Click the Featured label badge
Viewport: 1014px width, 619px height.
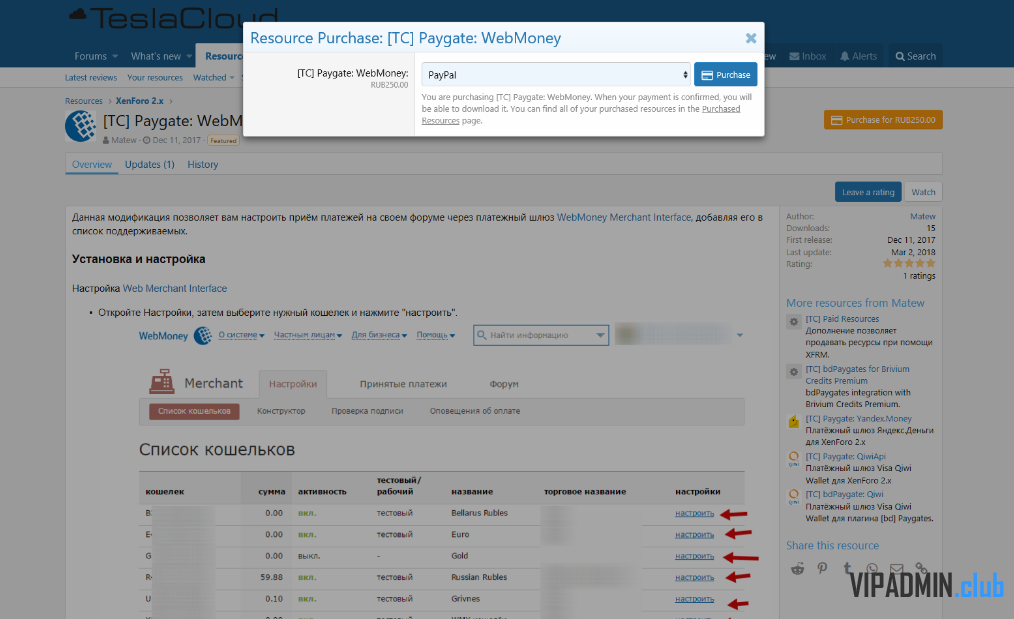tap(223, 140)
